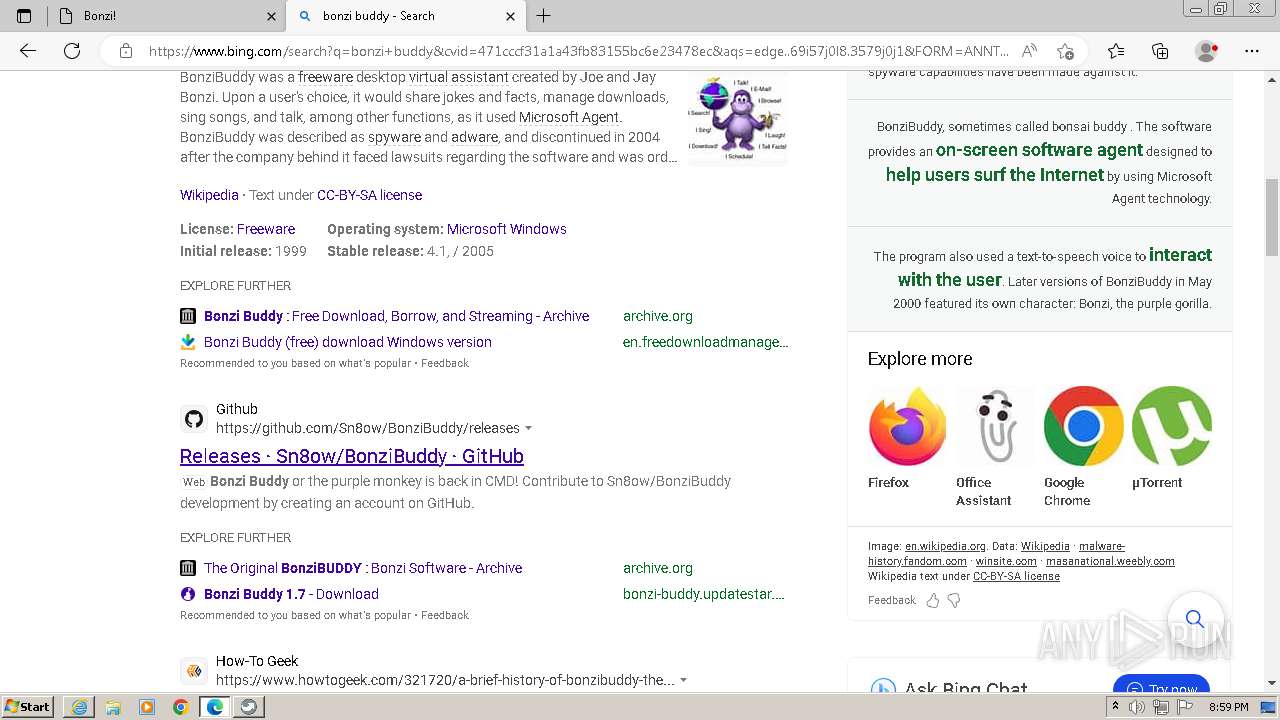
Task: Select the Firefox Explore more icon
Action: click(907, 426)
